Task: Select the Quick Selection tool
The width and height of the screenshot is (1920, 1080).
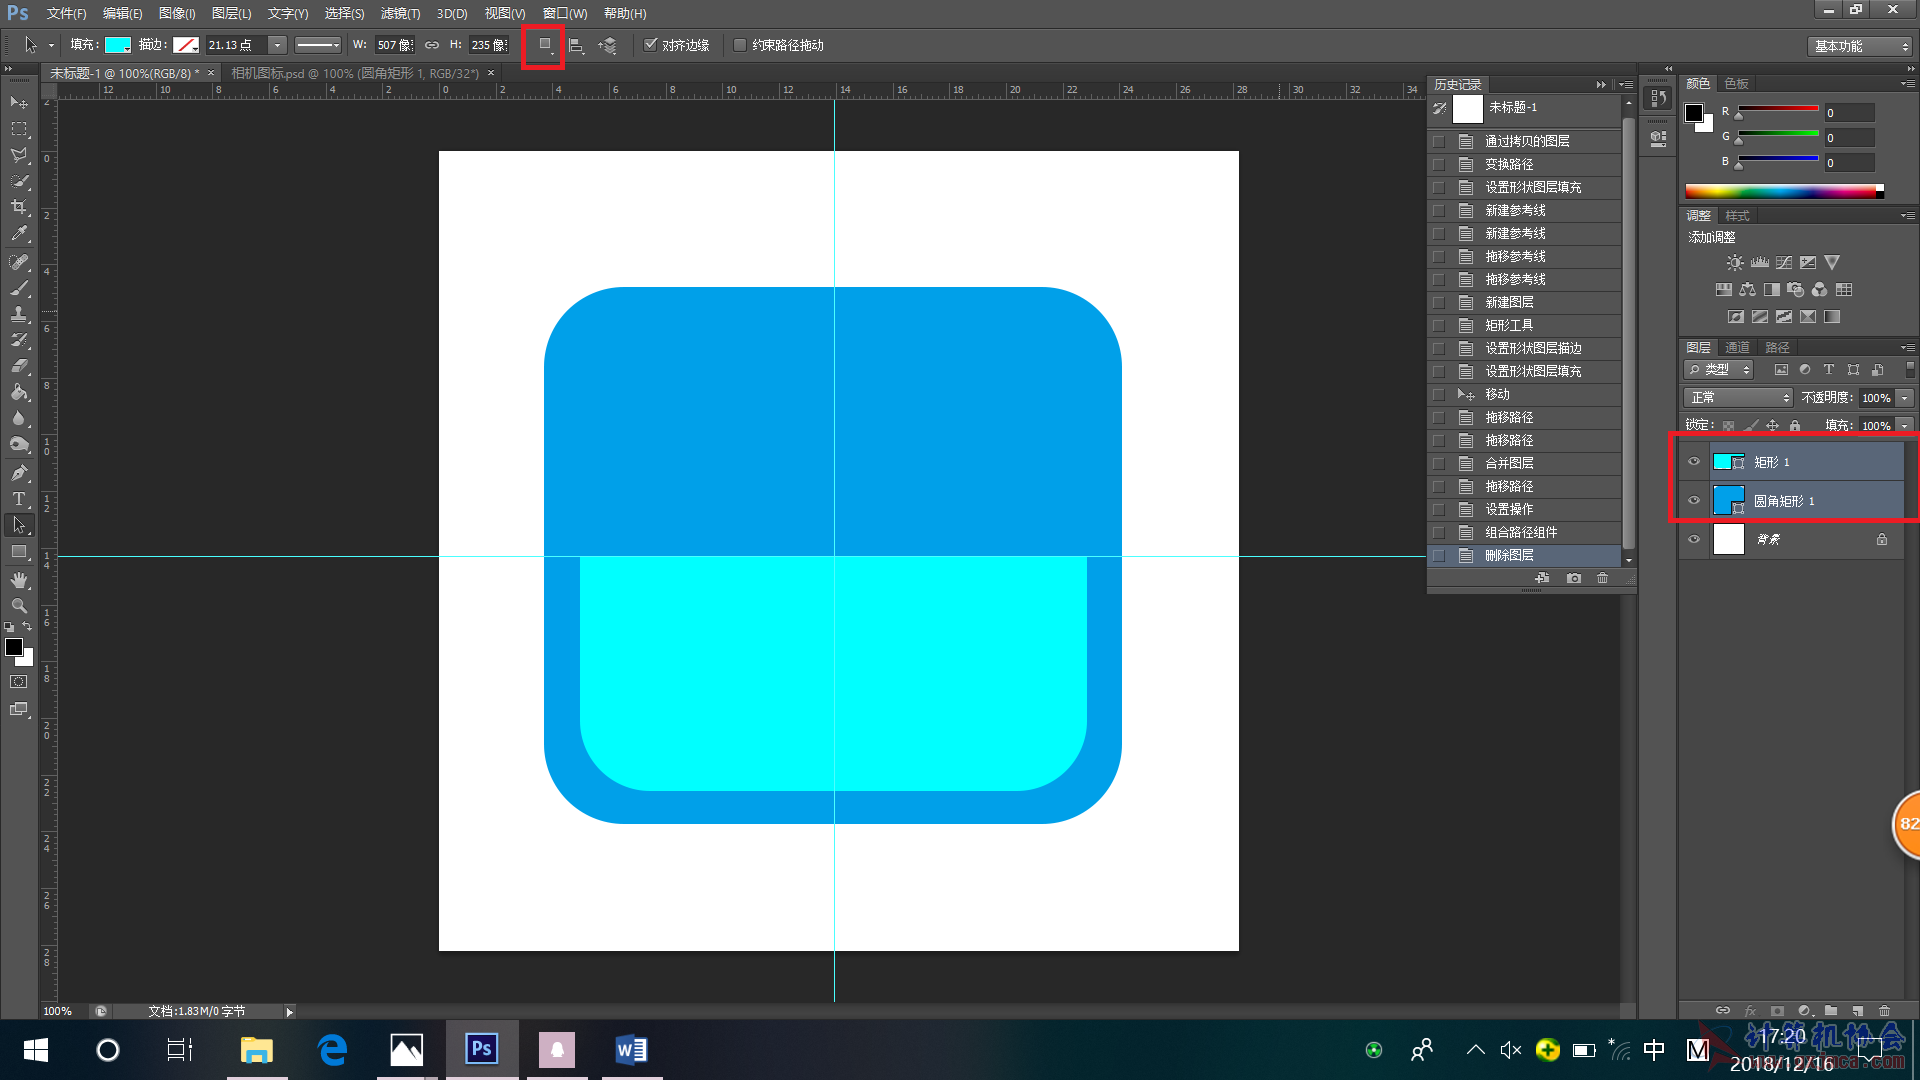Action: click(x=19, y=181)
